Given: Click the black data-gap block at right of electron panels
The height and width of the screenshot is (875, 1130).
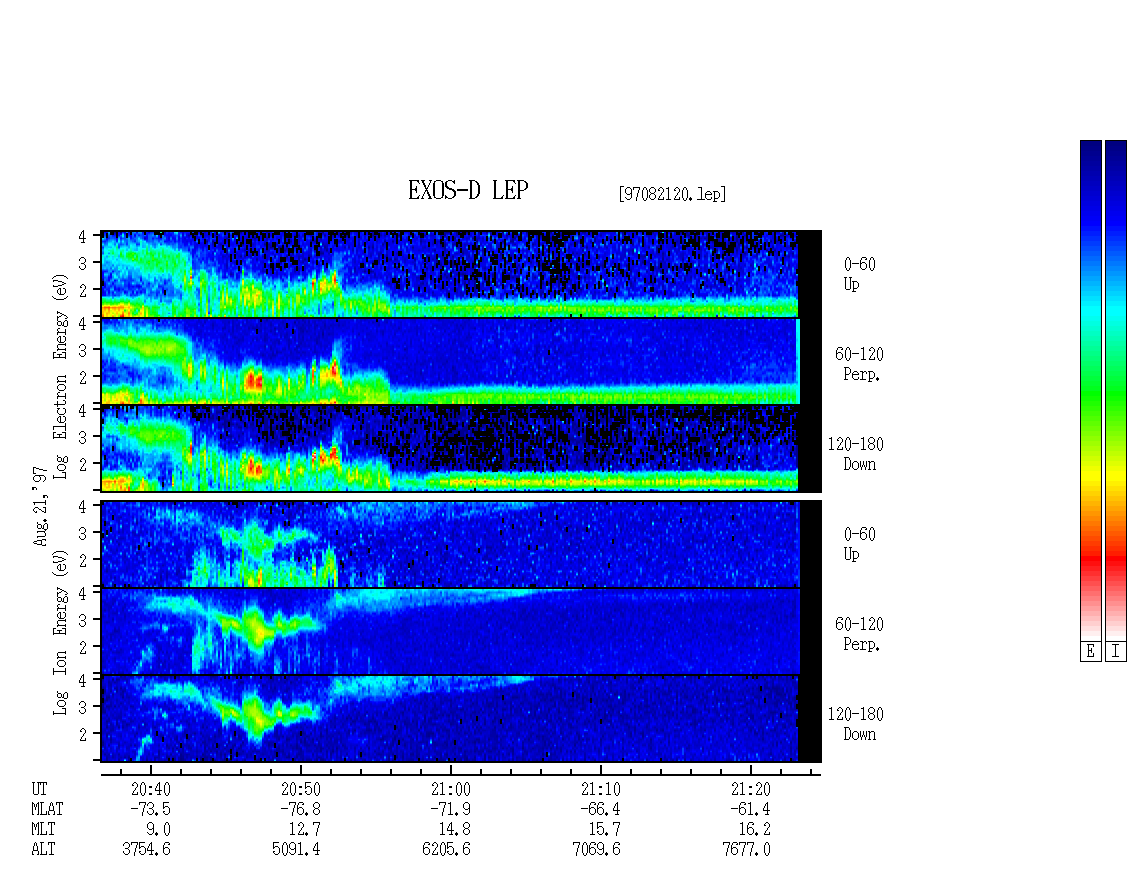Looking at the screenshot, I should coord(810,361).
